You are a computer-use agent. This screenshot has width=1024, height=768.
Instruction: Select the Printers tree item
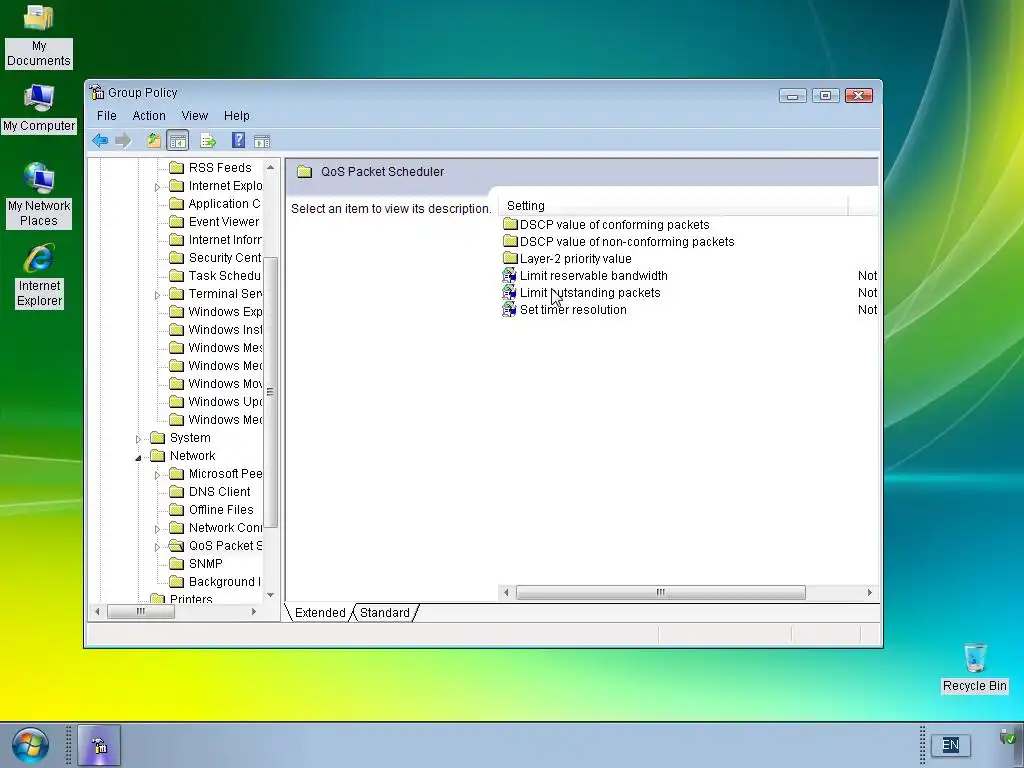[182, 599]
